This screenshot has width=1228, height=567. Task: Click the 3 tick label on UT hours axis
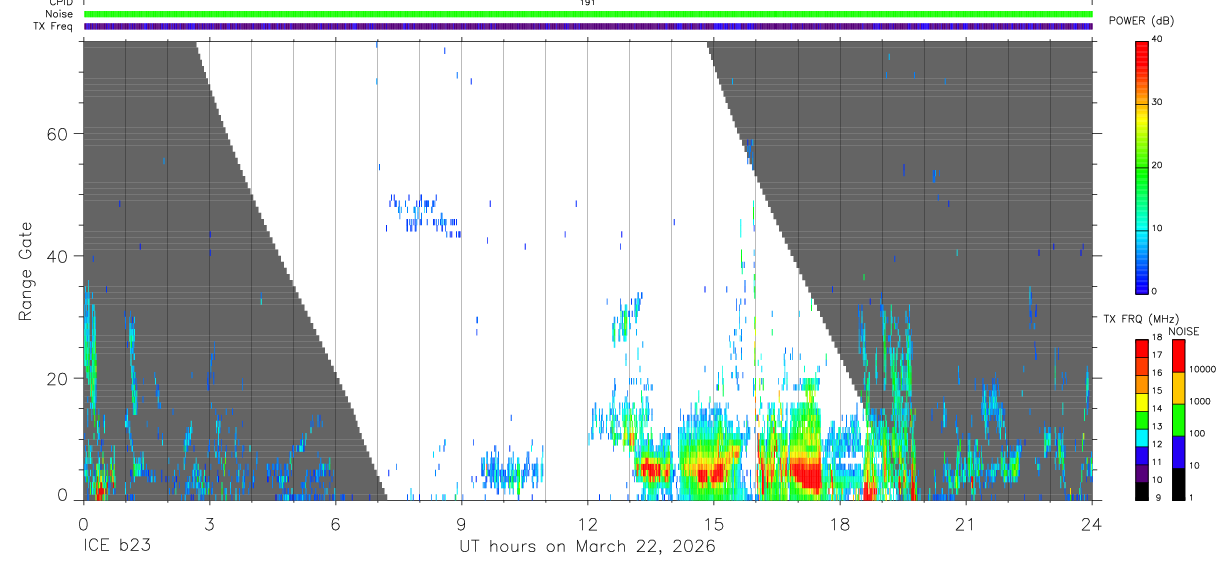[209, 523]
